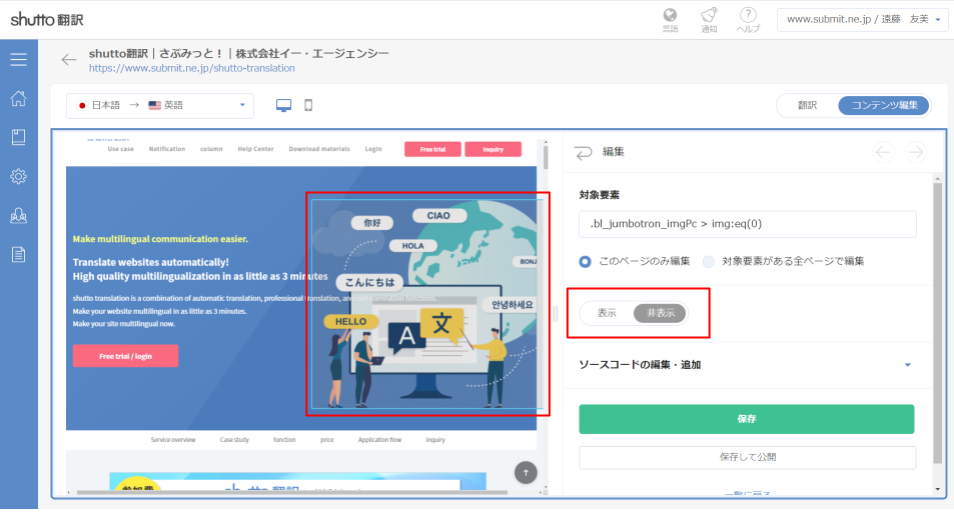Click column in preview navigation

tap(211, 149)
